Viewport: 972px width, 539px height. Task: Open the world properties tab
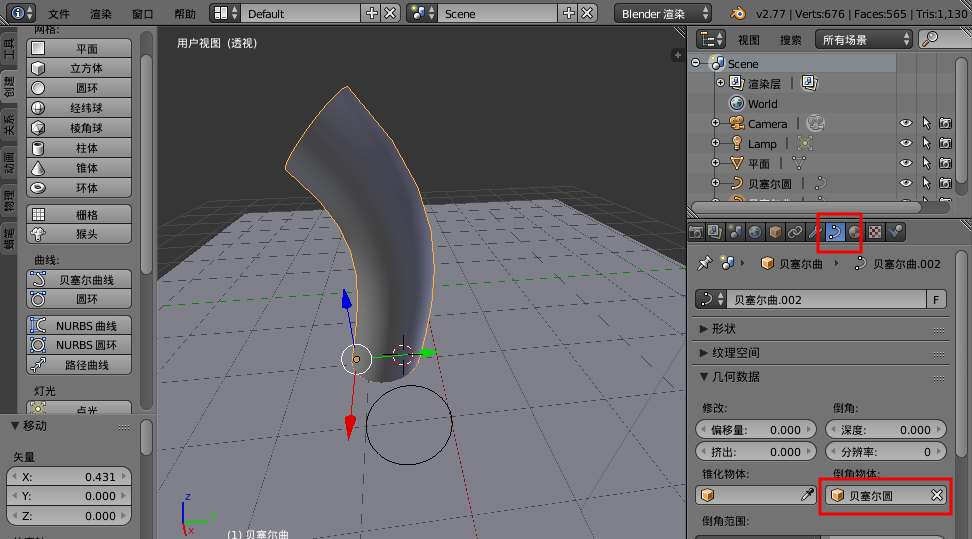(755, 232)
